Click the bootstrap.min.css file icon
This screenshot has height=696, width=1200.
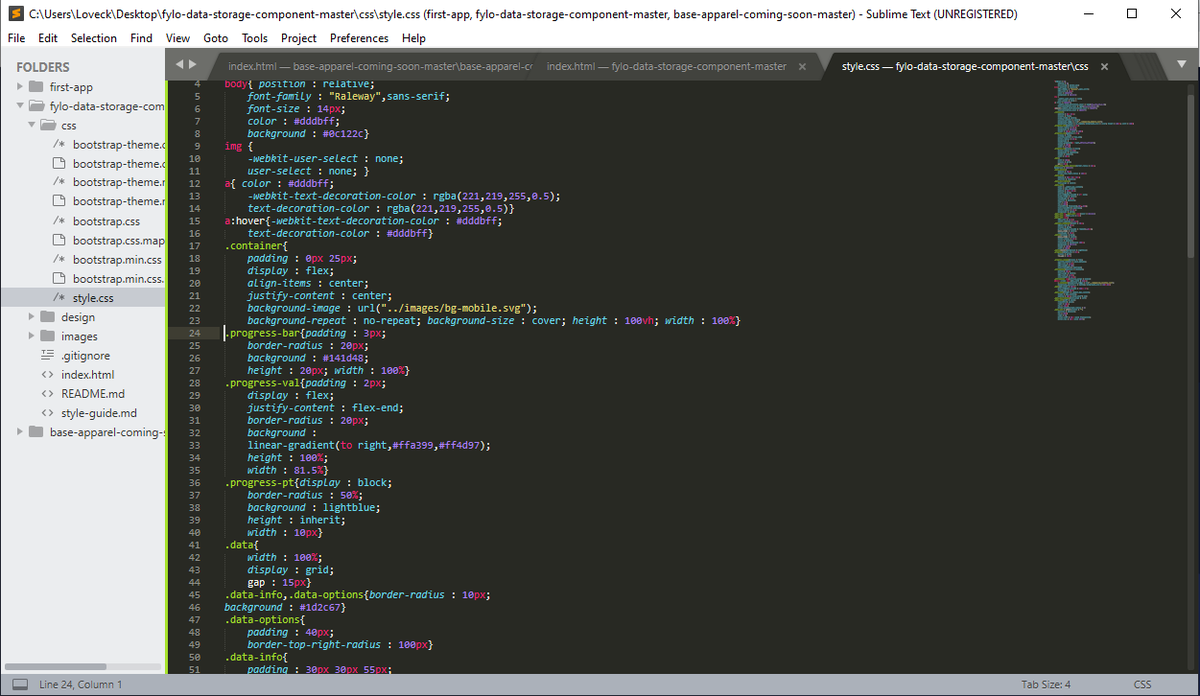(60, 260)
